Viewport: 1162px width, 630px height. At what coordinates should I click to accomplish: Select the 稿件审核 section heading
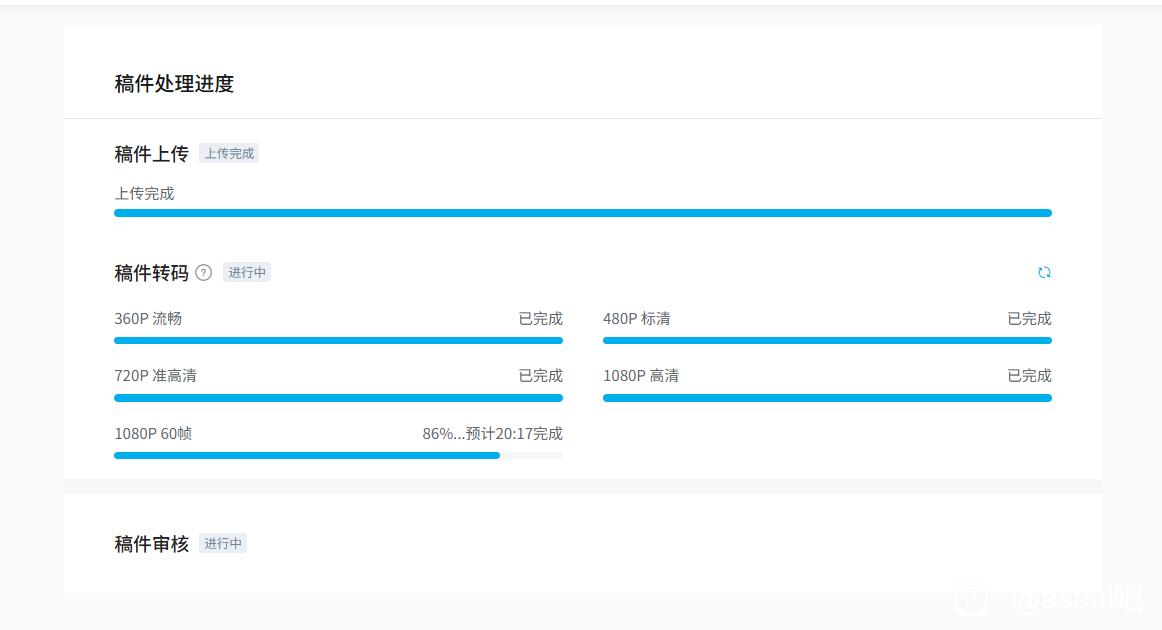pyautogui.click(x=151, y=544)
